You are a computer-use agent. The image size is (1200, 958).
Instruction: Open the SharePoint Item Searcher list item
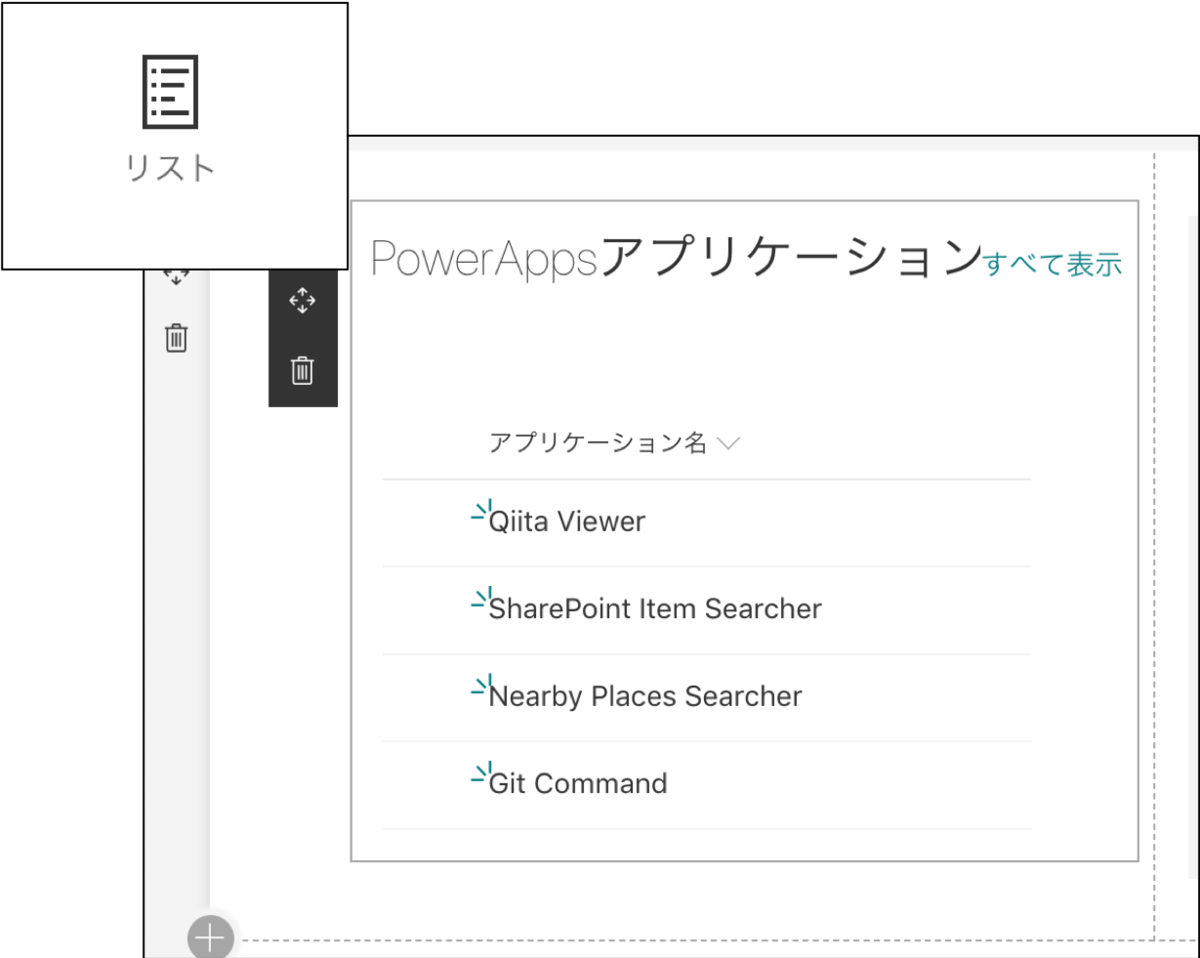655,608
